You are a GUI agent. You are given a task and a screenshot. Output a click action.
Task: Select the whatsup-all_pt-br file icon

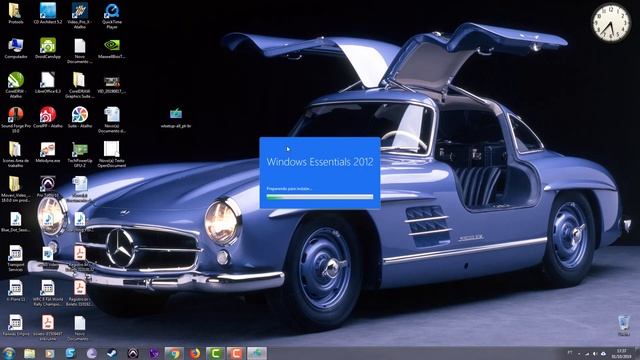pyautogui.click(x=176, y=118)
